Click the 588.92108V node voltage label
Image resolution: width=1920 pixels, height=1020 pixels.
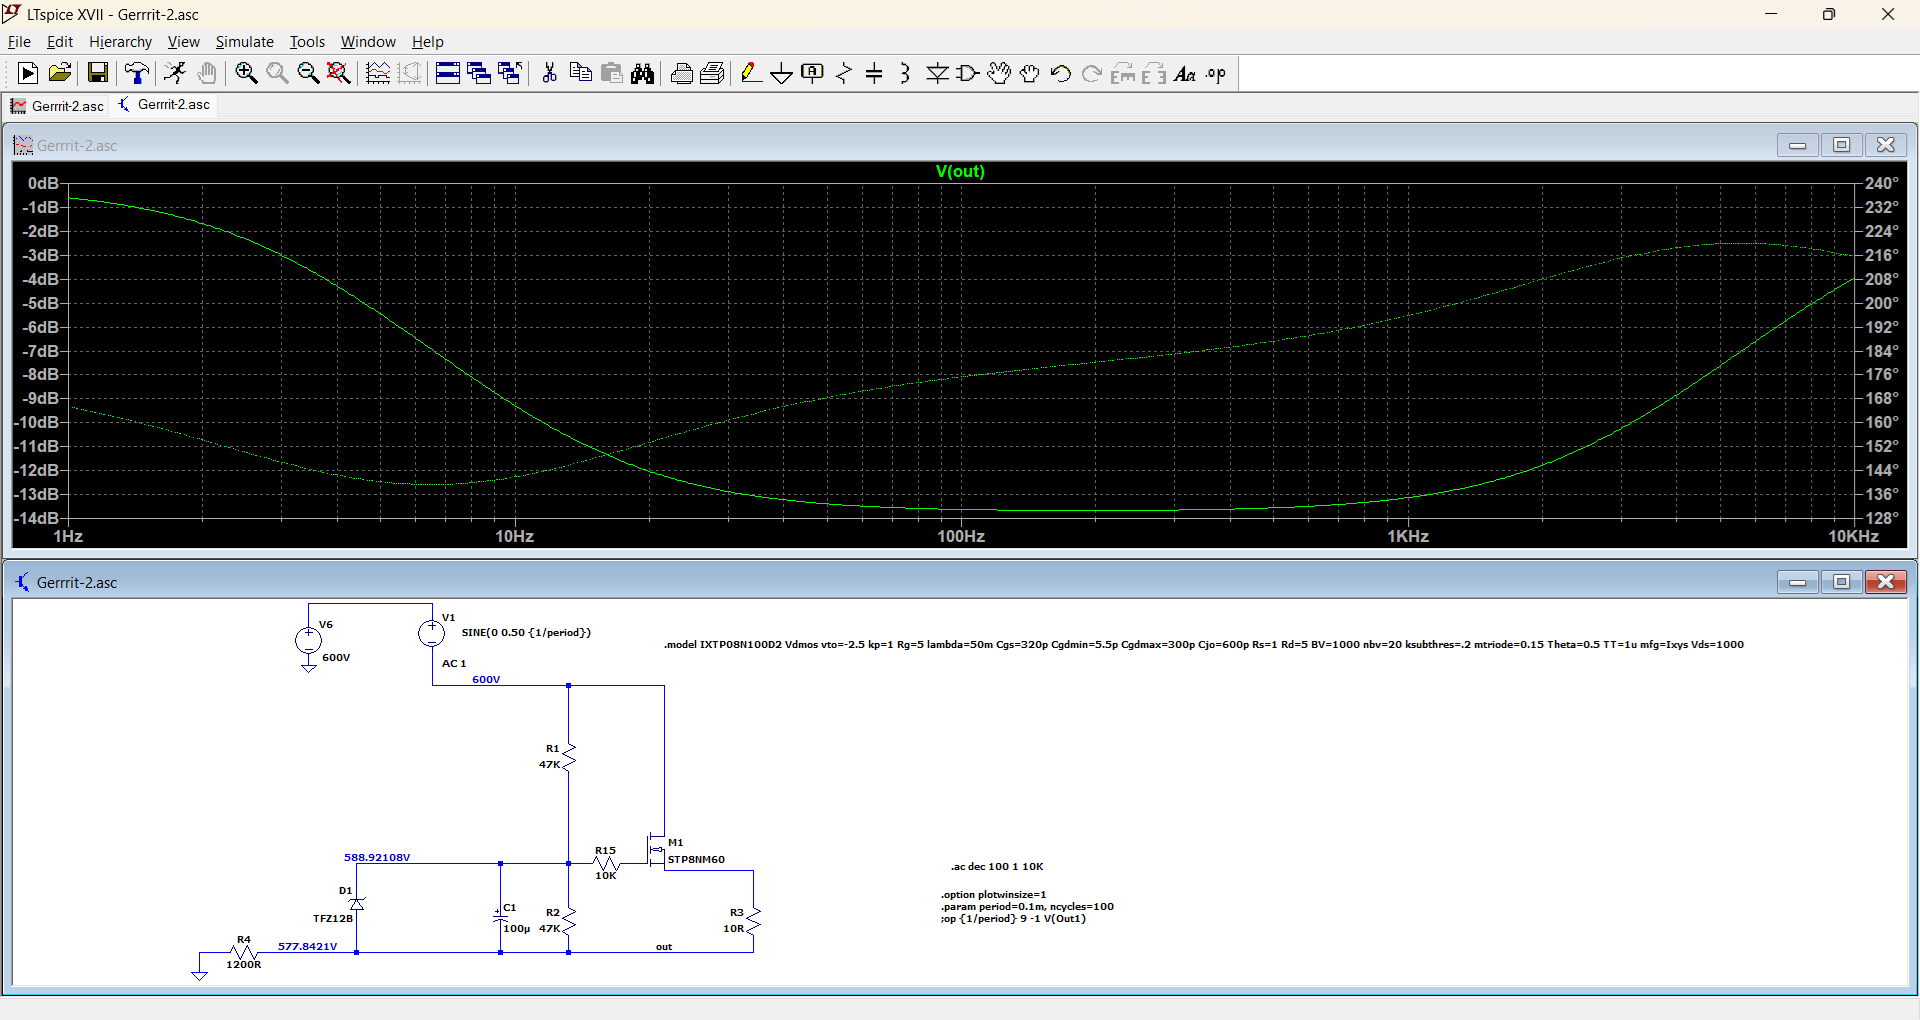[377, 858]
